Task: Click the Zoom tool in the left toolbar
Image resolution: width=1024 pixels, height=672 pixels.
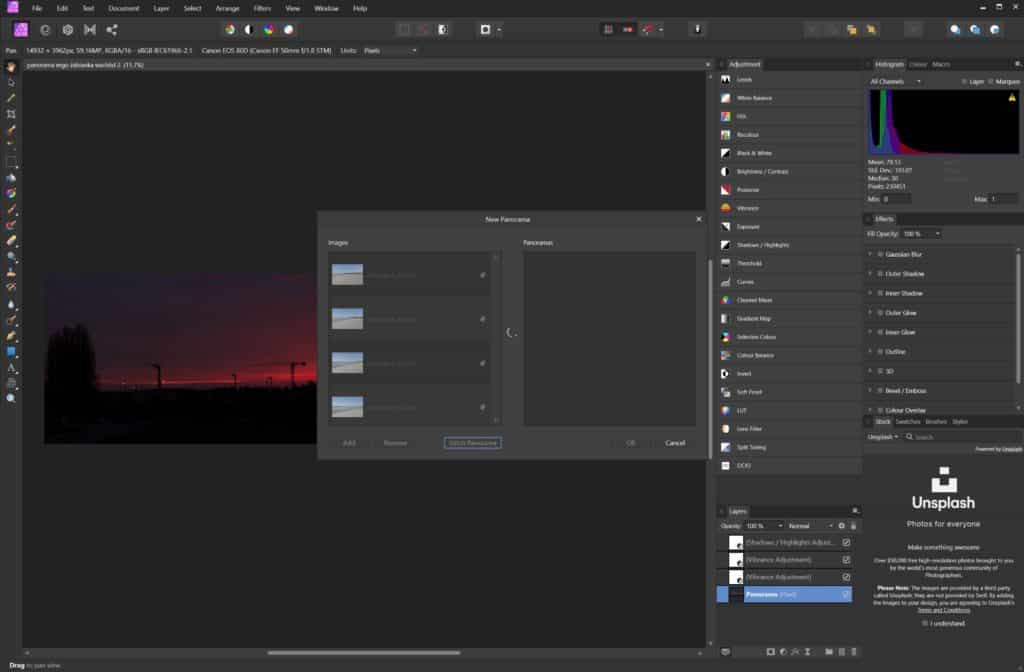Action: coord(11,398)
